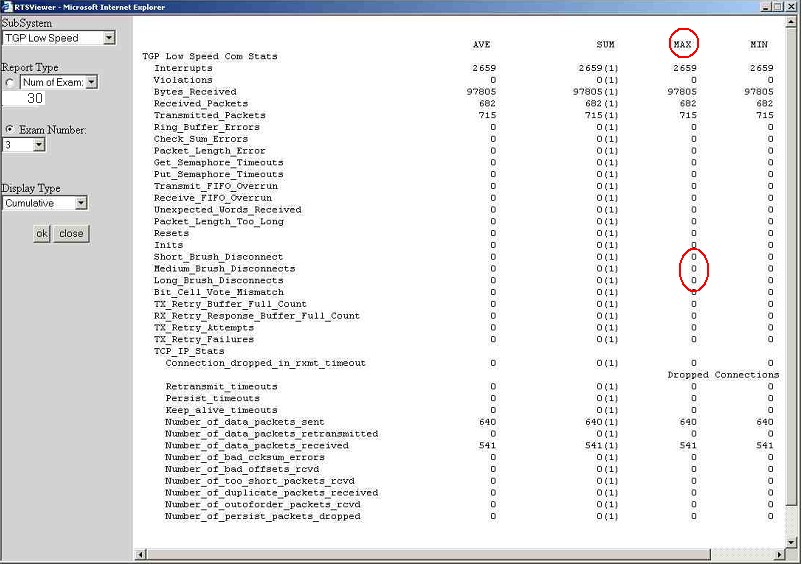The height and width of the screenshot is (564, 802).
Task: Select the Exam Number radio button
Action: tap(10, 130)
